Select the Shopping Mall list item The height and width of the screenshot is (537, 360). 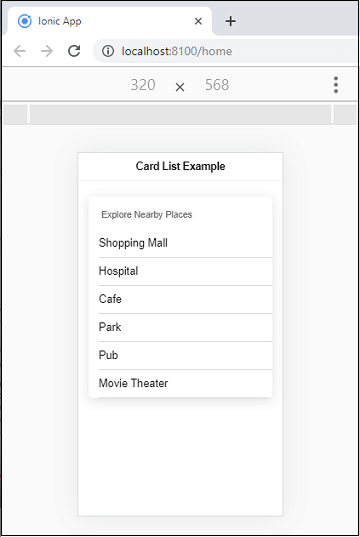pyautogui.click(x=181, y=243)
